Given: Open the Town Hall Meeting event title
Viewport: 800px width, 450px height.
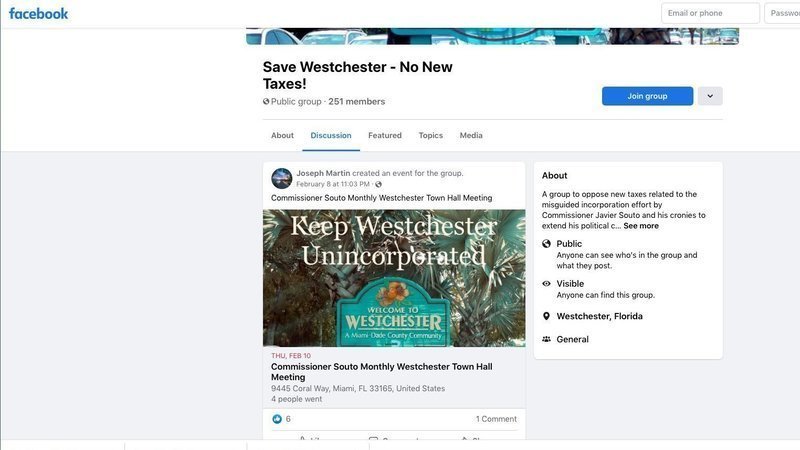Looking at the screenshot, I should point(382,372).
